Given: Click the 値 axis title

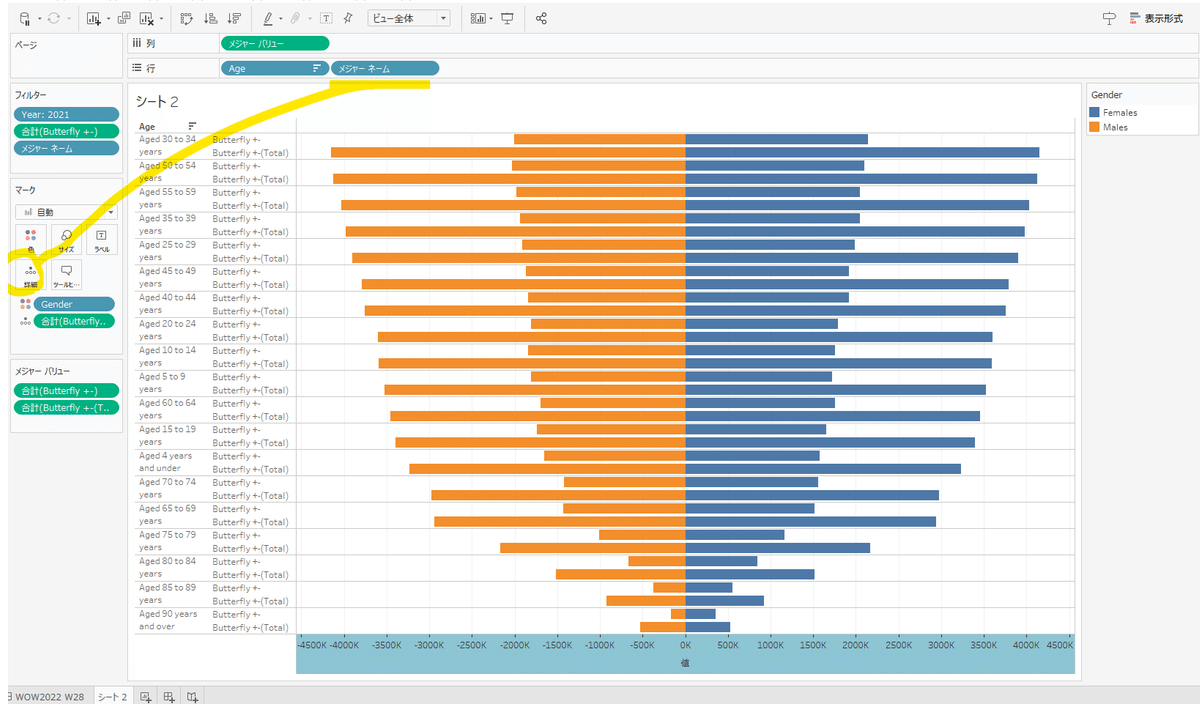Looking at the screenshot, I should tap(685, 662).
